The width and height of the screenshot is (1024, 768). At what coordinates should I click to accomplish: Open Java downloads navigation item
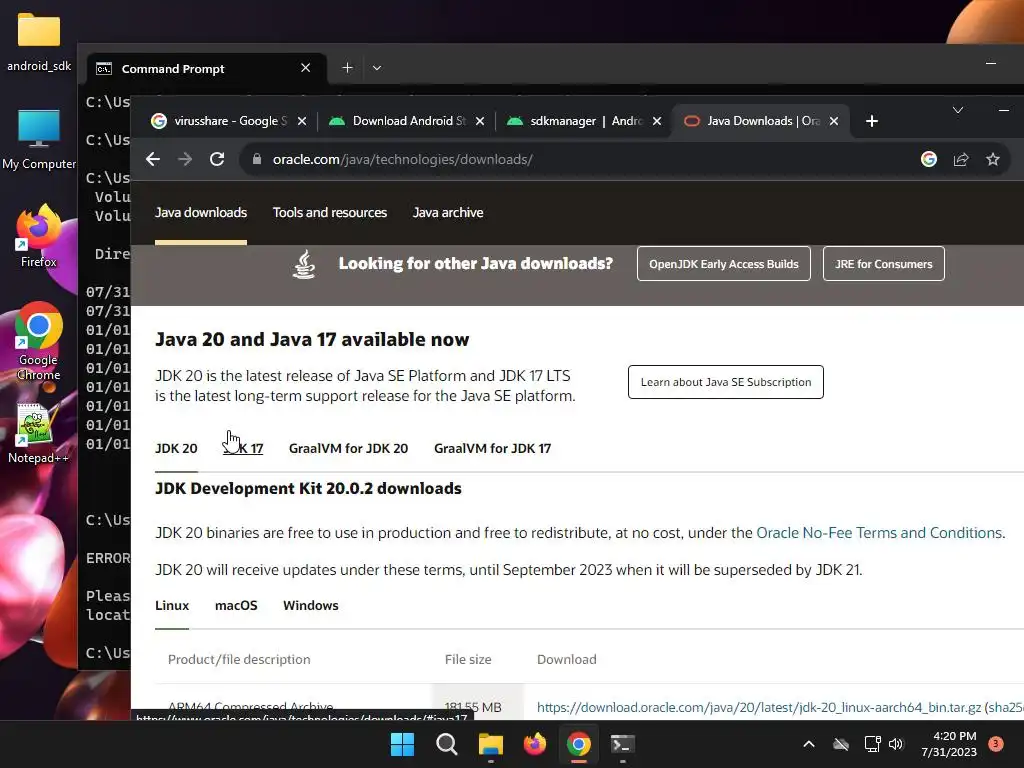[201, 213]
